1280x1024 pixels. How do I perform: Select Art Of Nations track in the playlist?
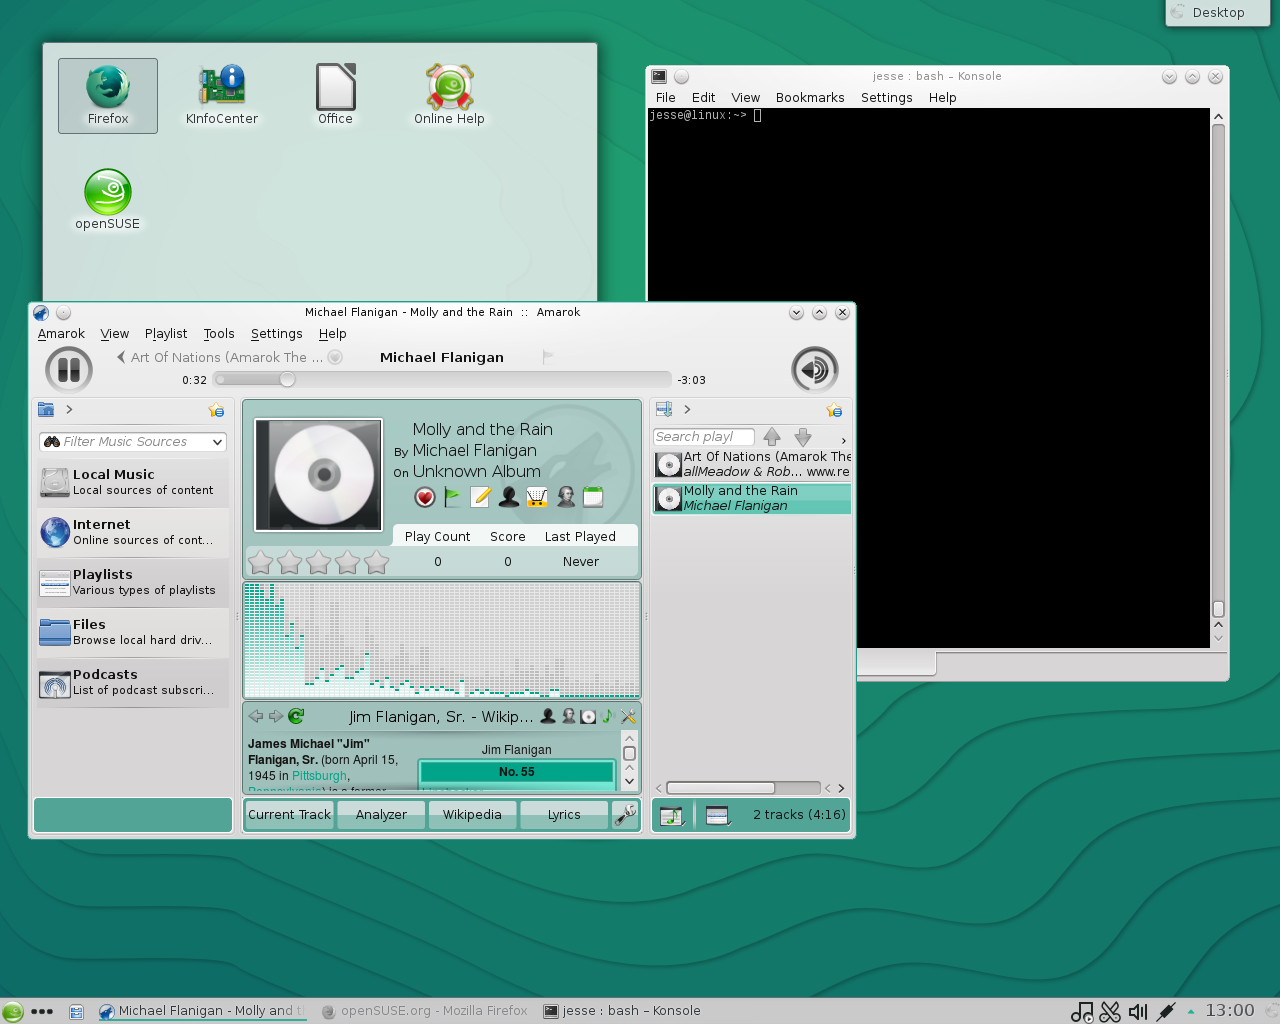coord(752,464)
